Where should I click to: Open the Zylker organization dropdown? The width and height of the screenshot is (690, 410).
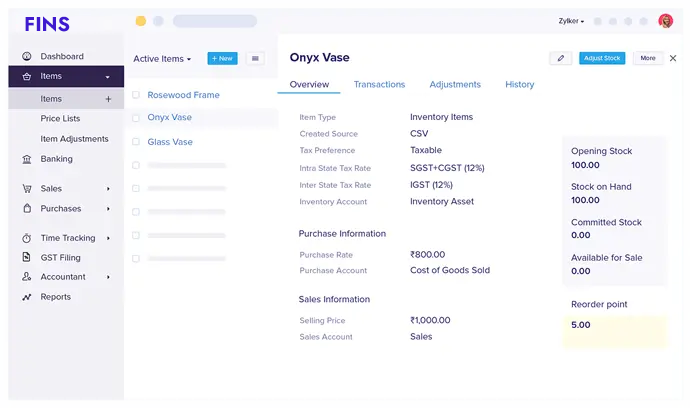point(571,21)
